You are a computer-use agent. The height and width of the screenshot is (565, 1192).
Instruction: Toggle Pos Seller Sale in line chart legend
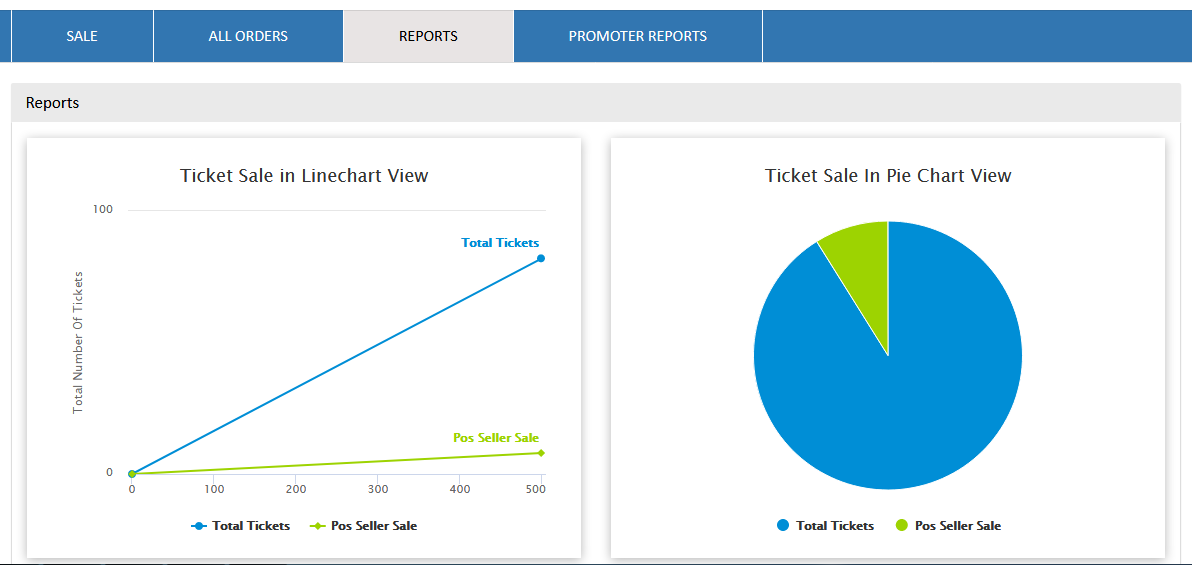pos(364,526)
